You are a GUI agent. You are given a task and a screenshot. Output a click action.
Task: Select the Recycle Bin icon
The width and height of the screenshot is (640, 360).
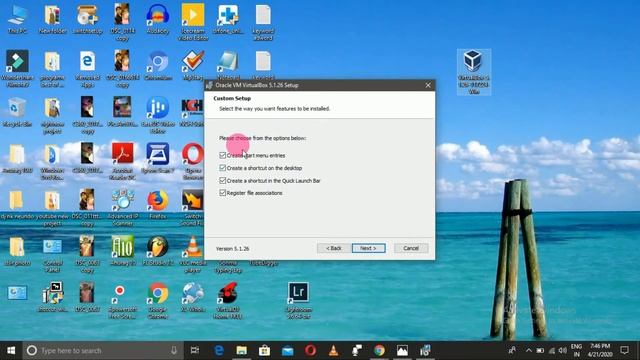click(17, 112)
